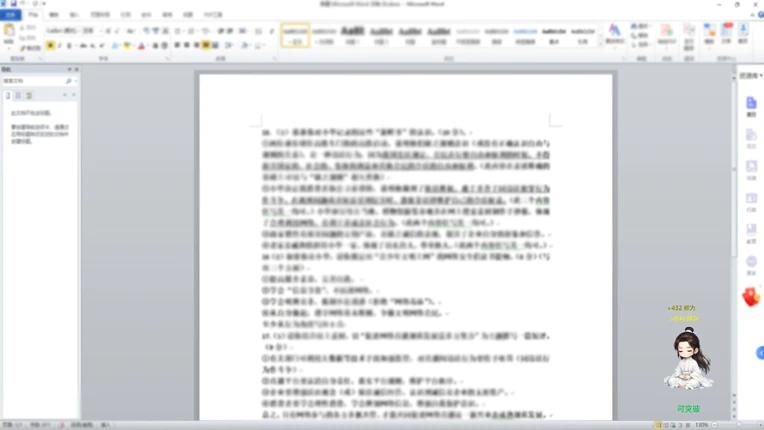The image size is (764, 430).
Task: Switch to the References ribbon tab
Action: point(126,15)
